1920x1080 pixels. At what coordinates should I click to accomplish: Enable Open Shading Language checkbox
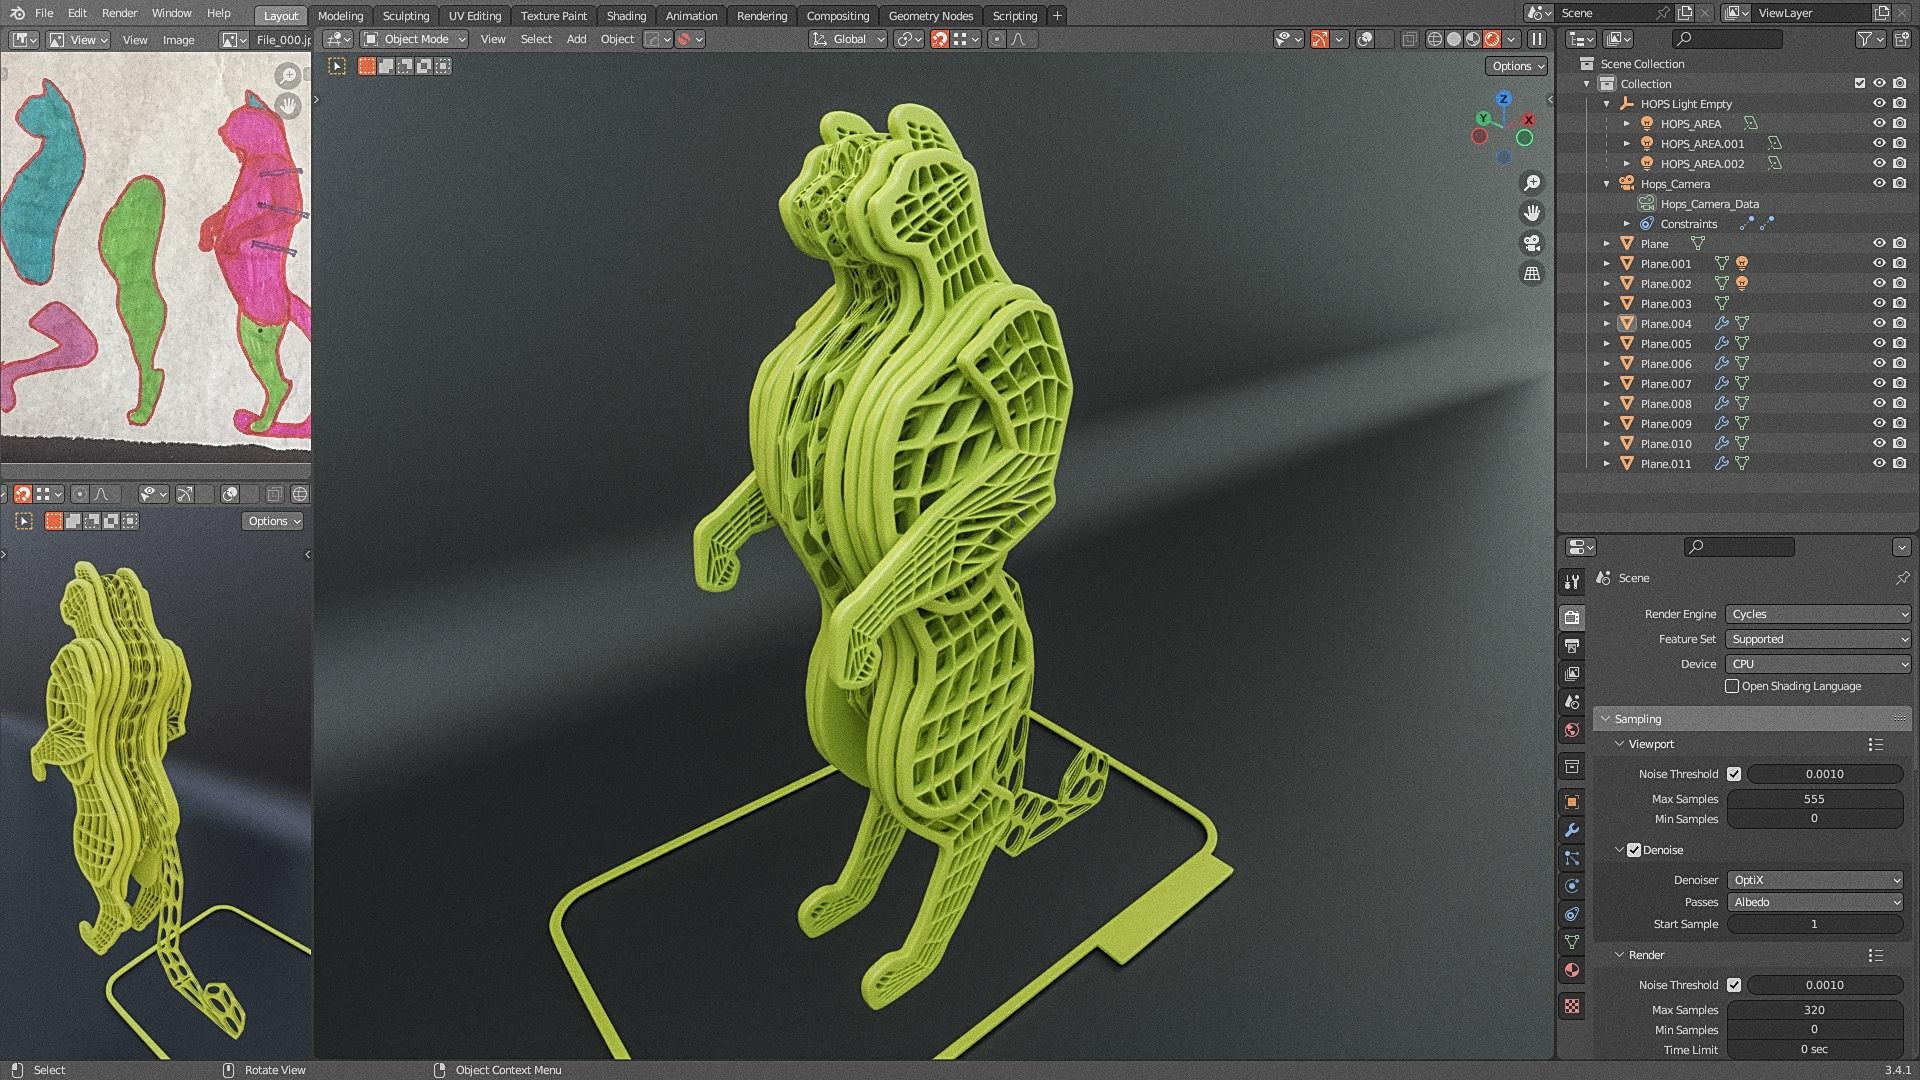(x=1732, y=686)
